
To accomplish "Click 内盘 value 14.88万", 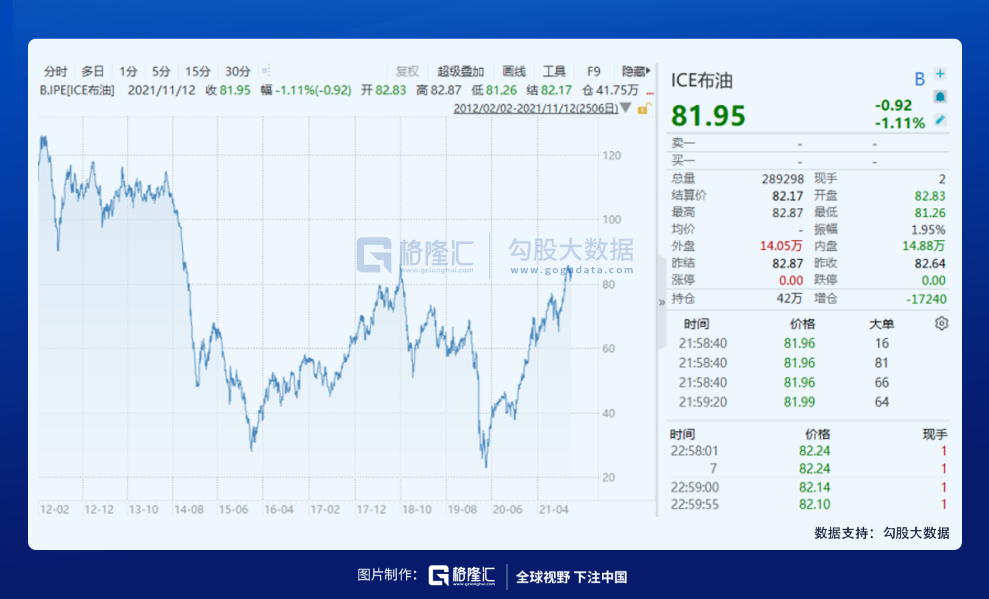I will [x=923, y=246].
